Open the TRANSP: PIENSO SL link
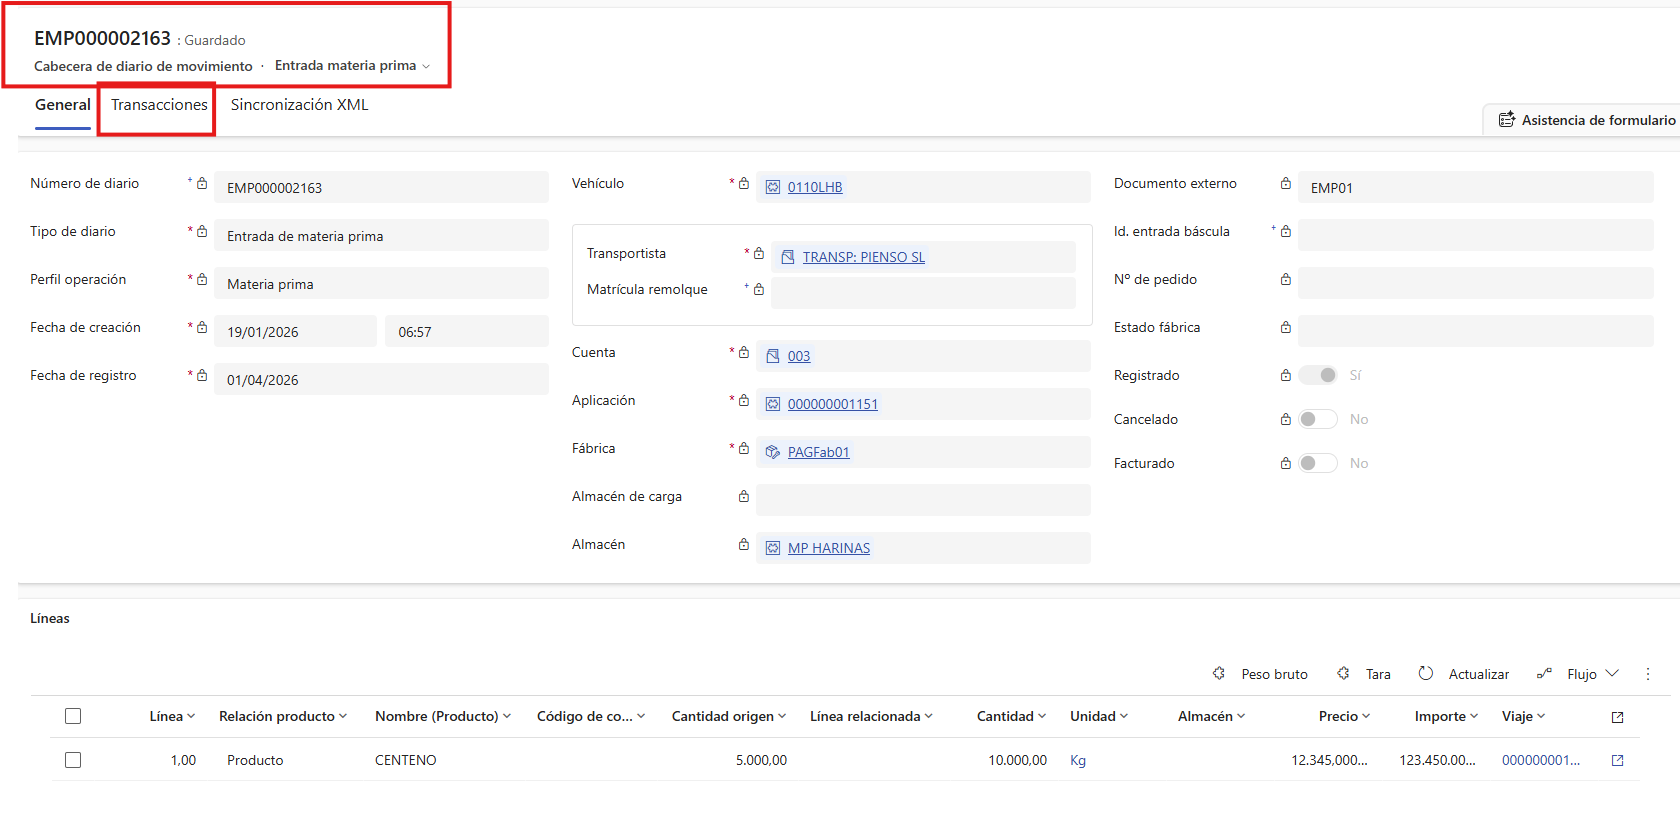 863,257
